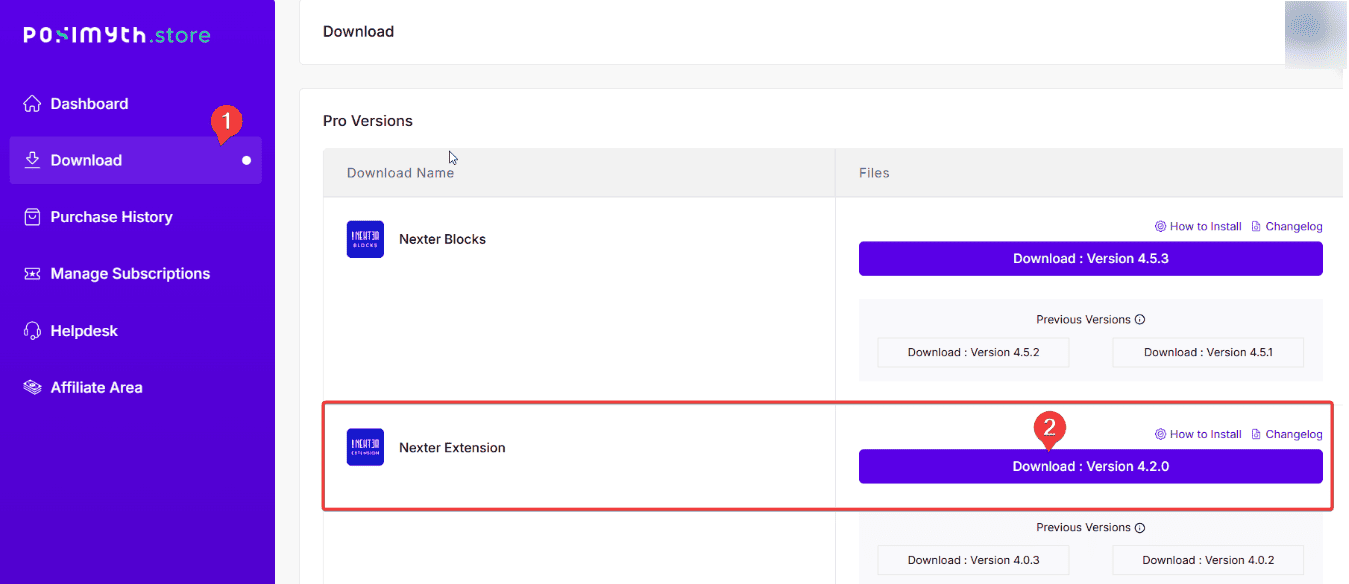This screenshot has height=584, width=1349.
Task: Open the Download Name column header
Action: coord(400,172)
